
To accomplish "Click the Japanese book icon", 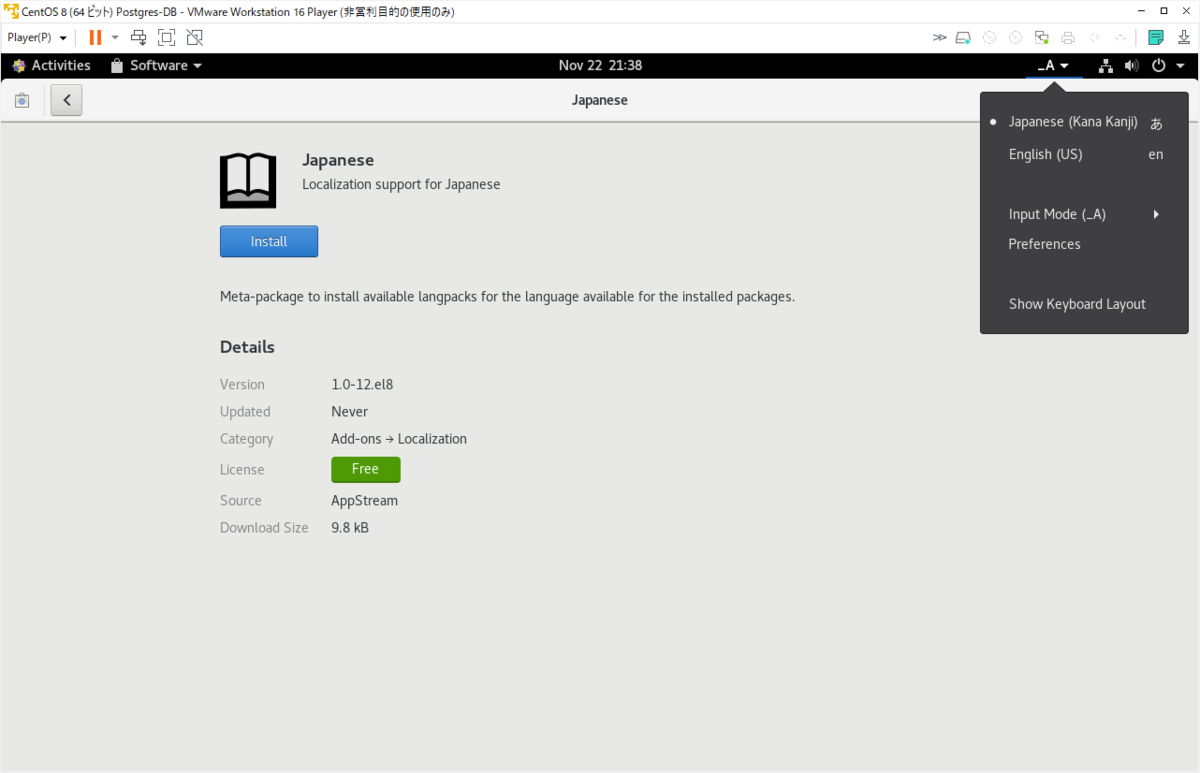I will (x=248, y=180).
